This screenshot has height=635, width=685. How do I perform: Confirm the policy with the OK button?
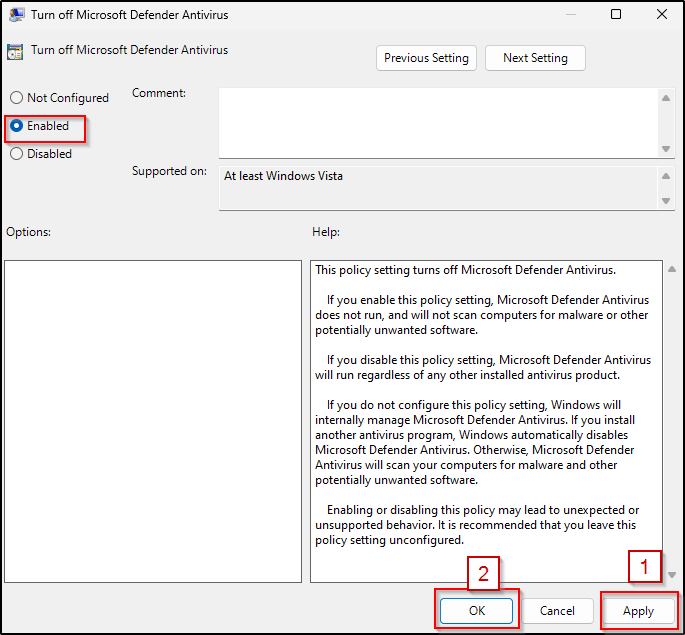tap(476, 611)
